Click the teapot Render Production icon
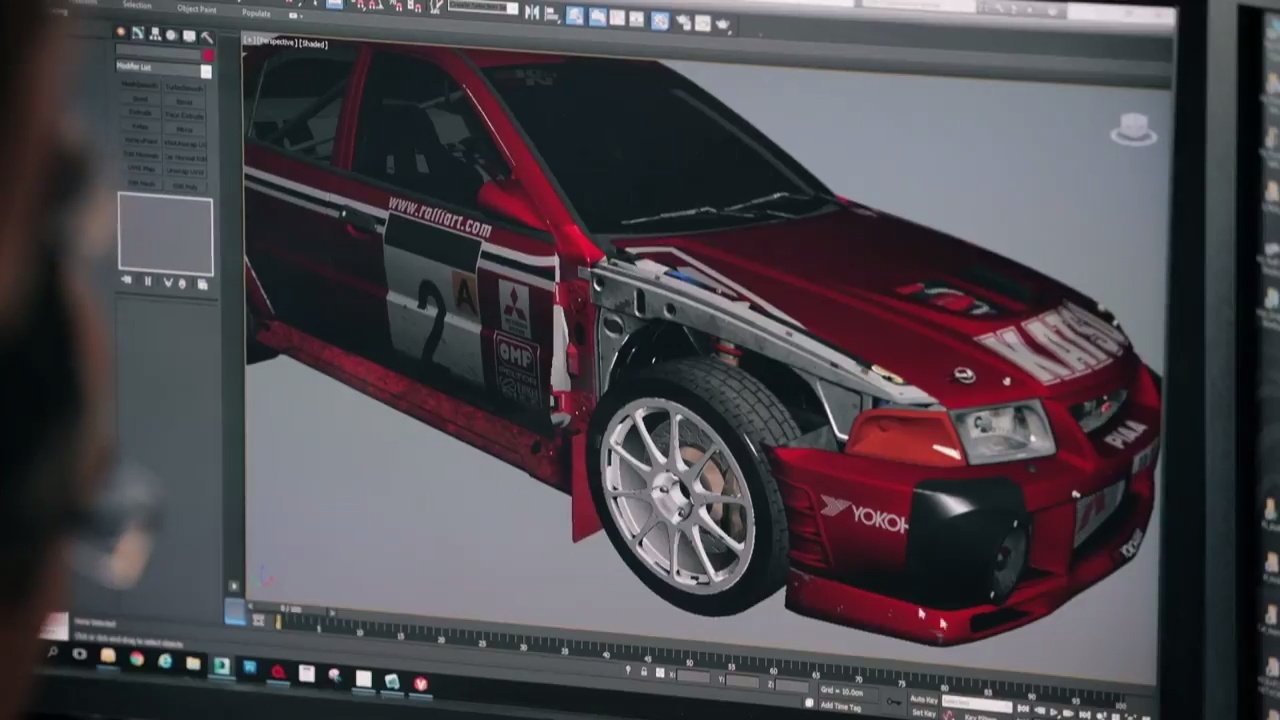Screen dimensions: 1280x720 723,24
